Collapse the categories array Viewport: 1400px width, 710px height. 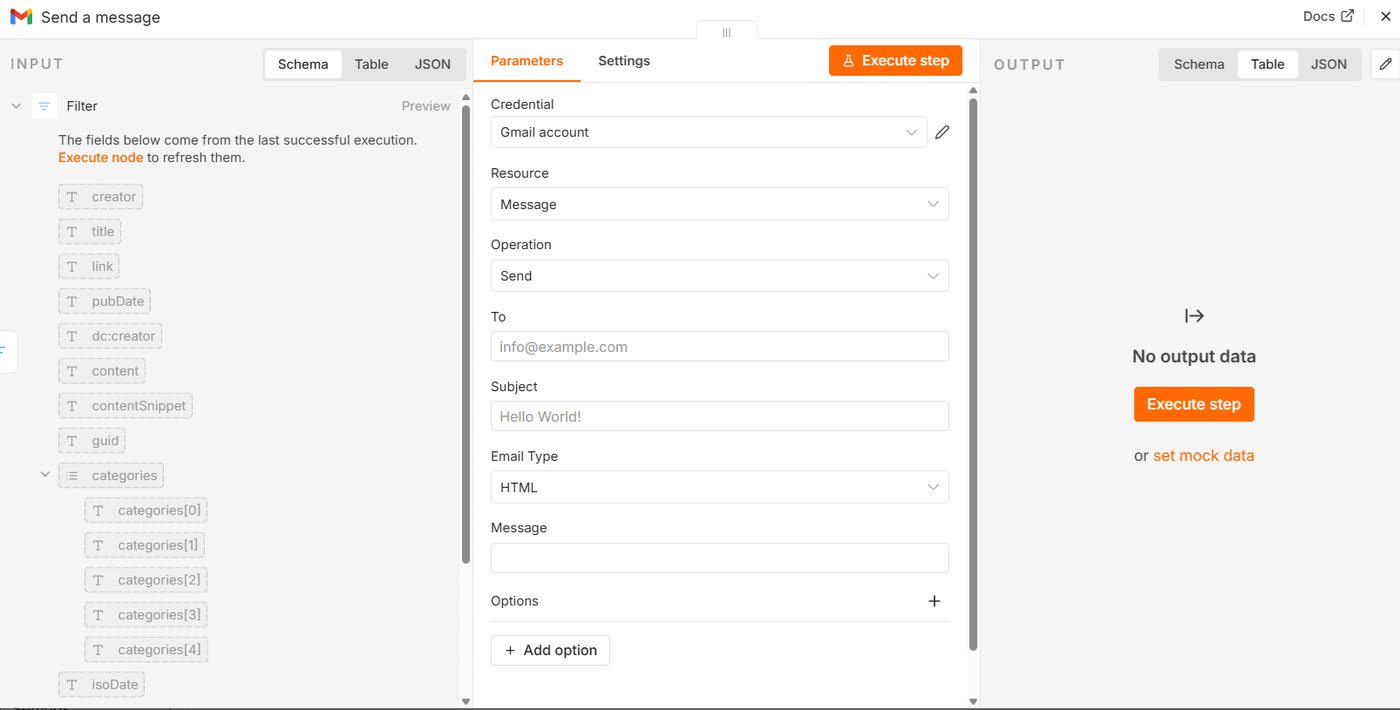(44, 475)
